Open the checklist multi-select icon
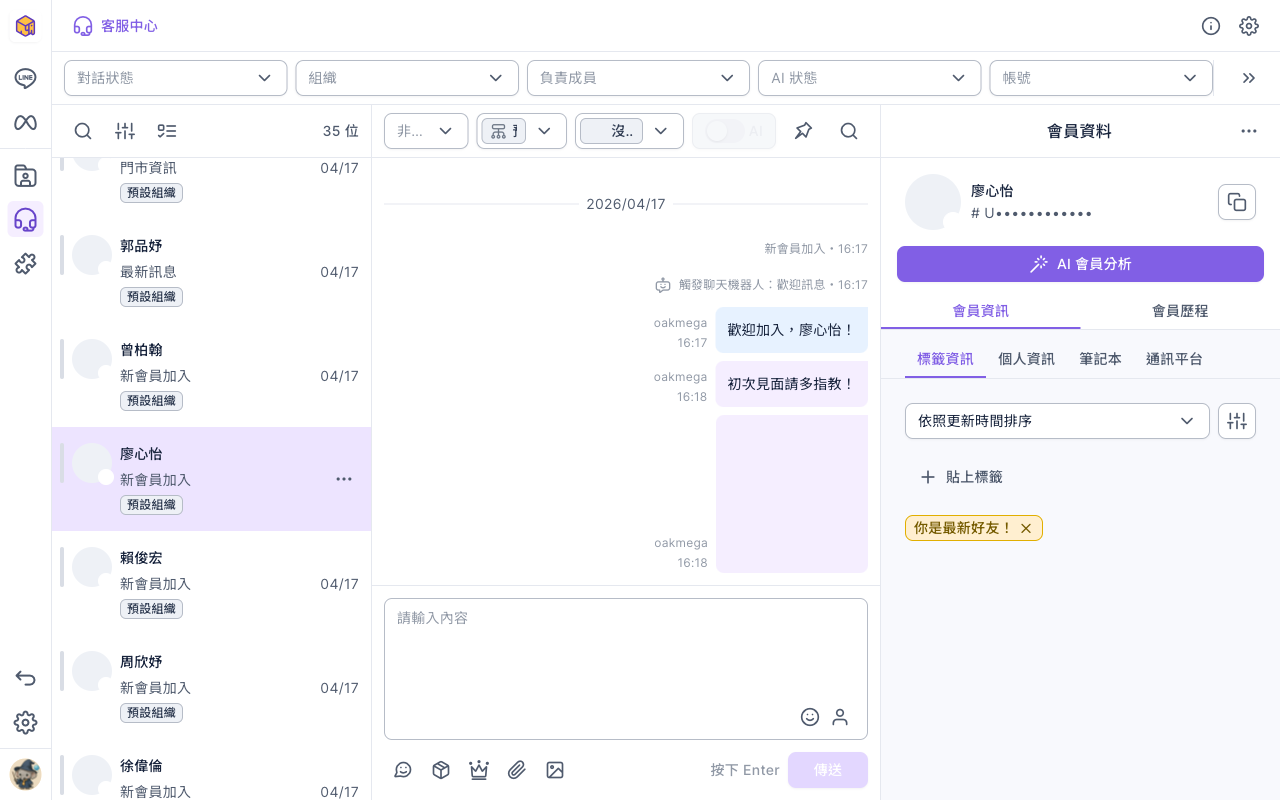This screenshot has width=1280, height=800. (167, 131)
